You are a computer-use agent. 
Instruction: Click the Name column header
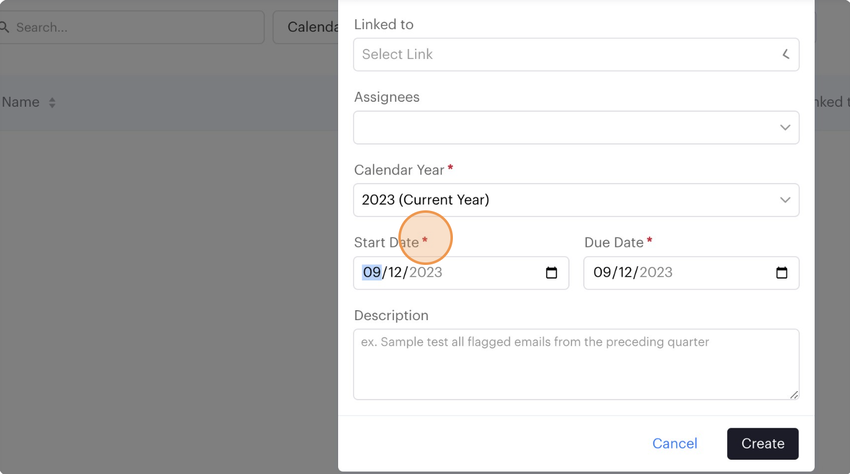point(21,103)
